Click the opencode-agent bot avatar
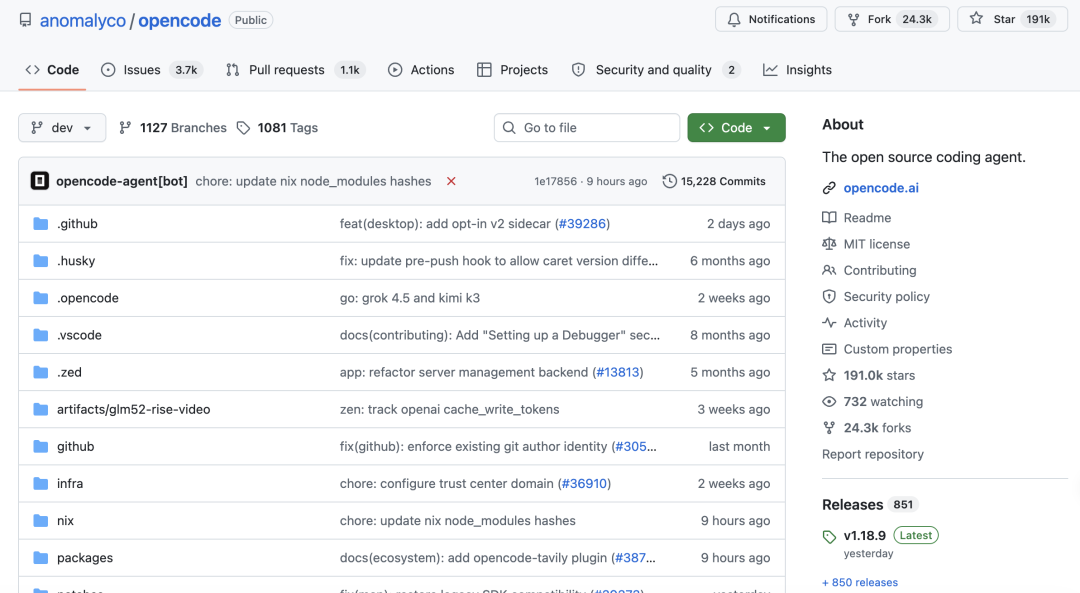Screen dimensions: 1080x593 39,181
